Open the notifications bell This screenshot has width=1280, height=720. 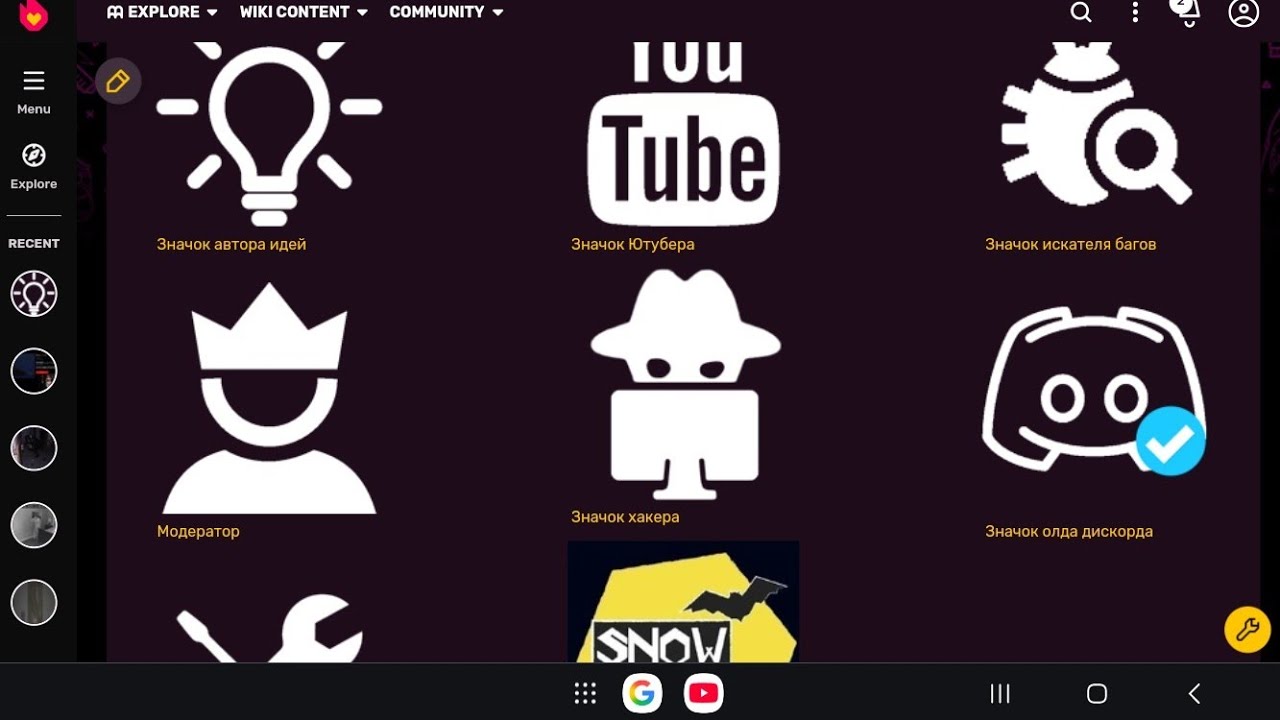click(1188, 12)
